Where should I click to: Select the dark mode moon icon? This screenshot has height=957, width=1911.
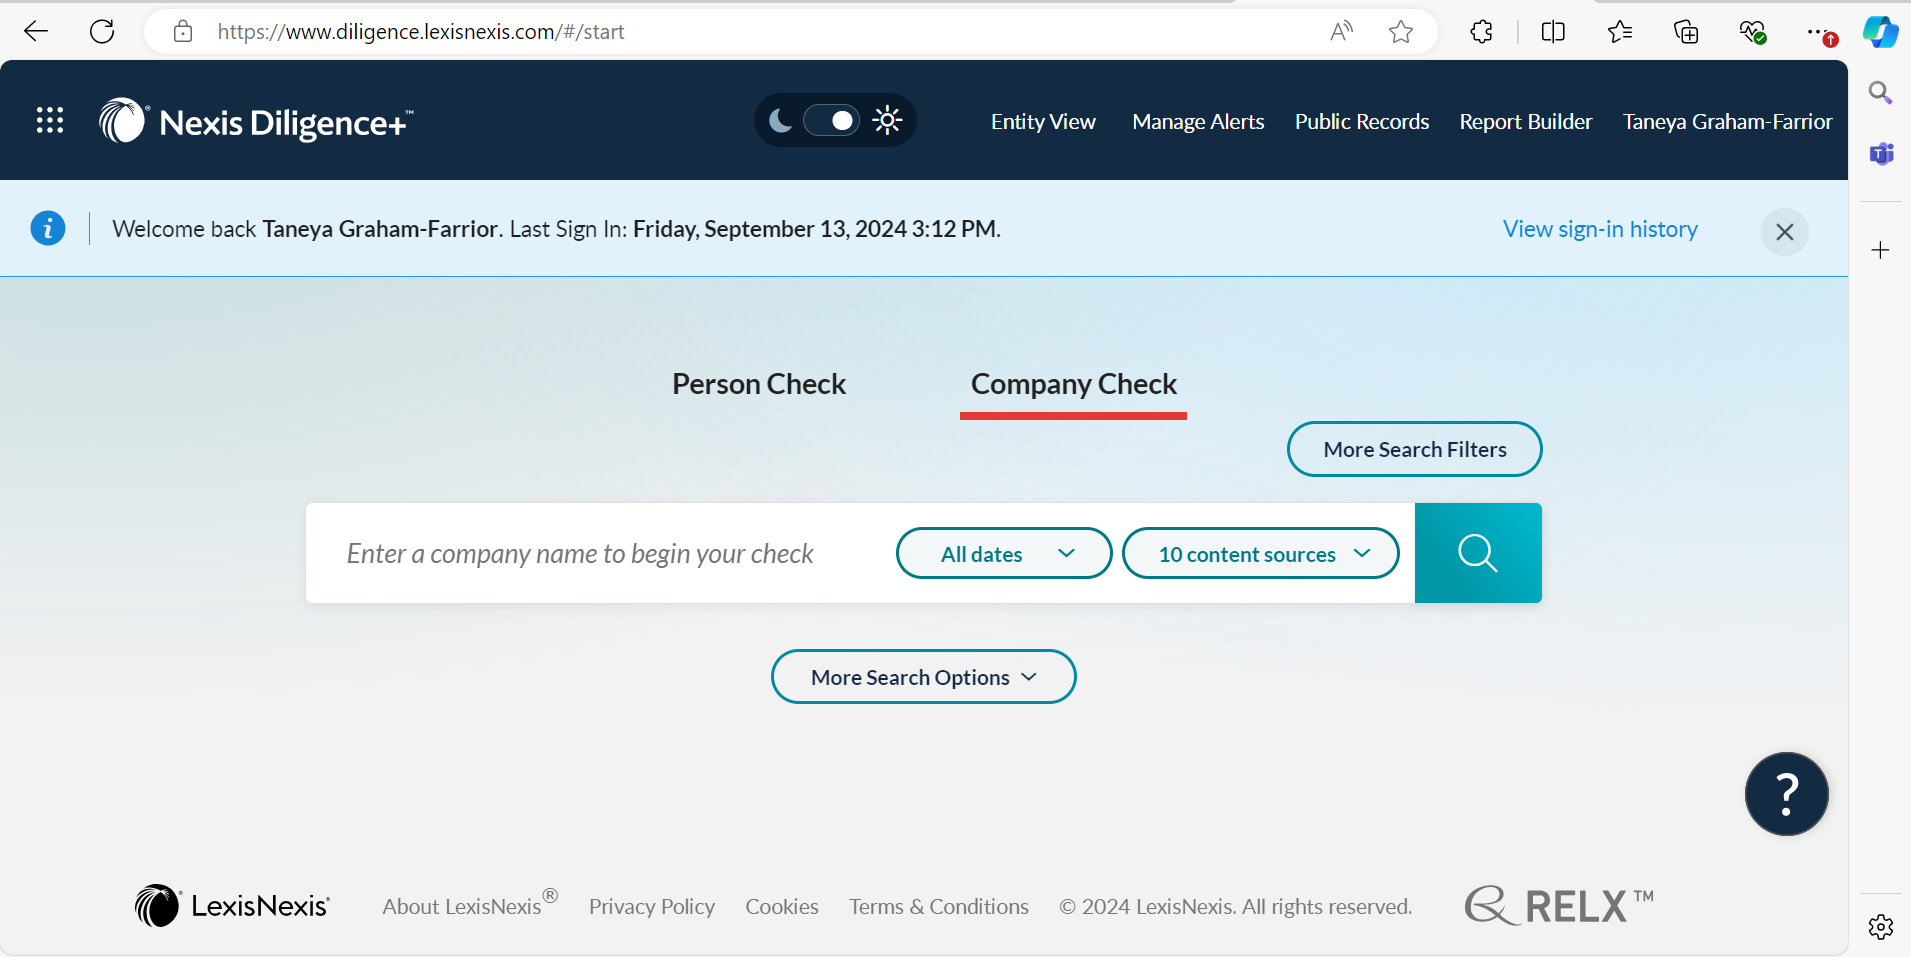coord(780,121)
